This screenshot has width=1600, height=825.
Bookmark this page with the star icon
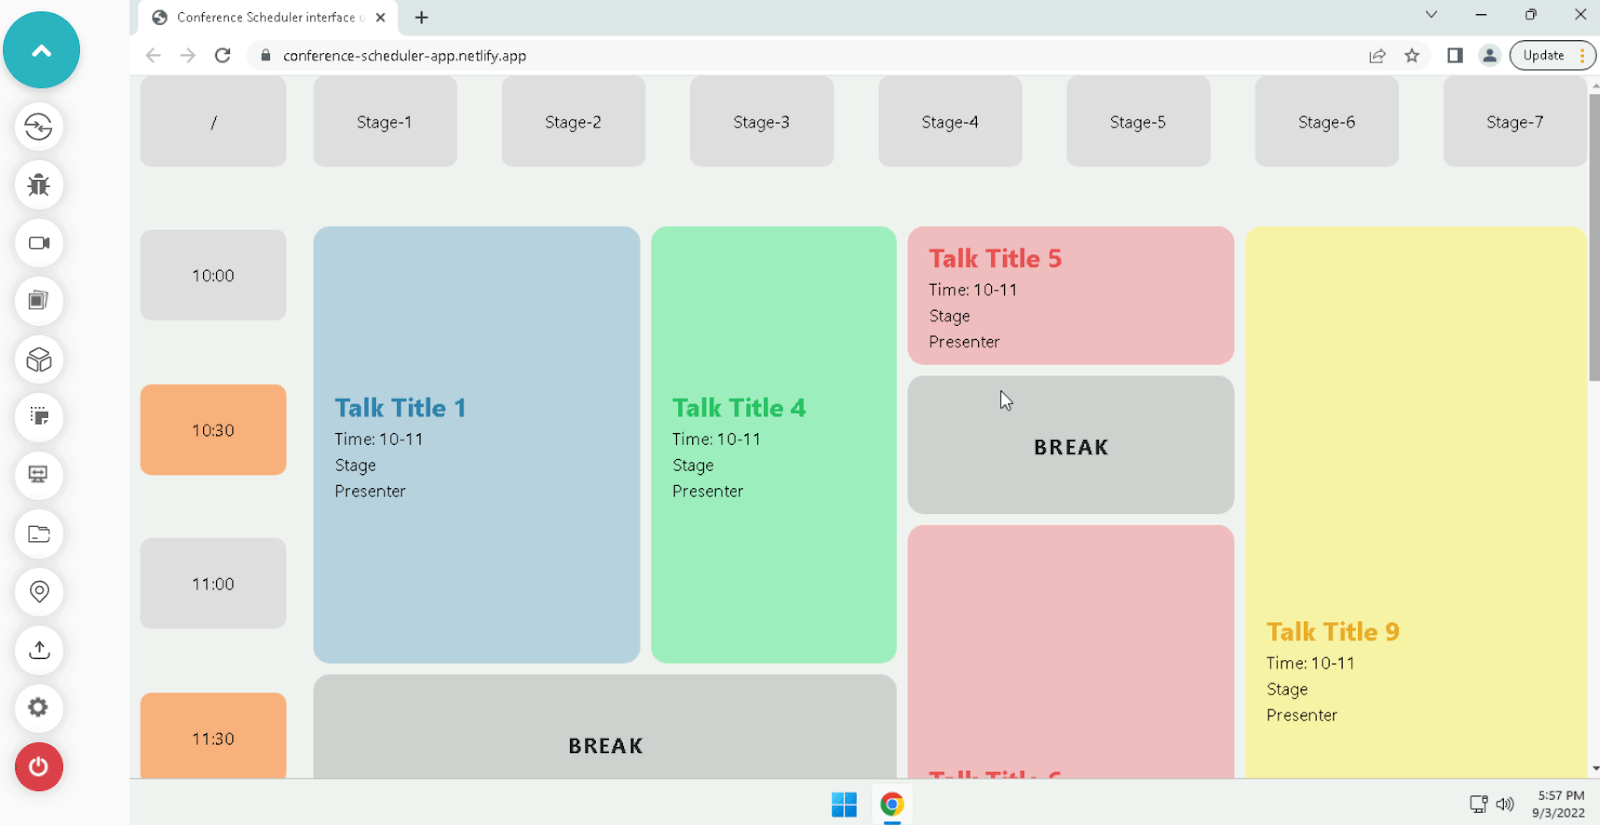point(1412,56)
